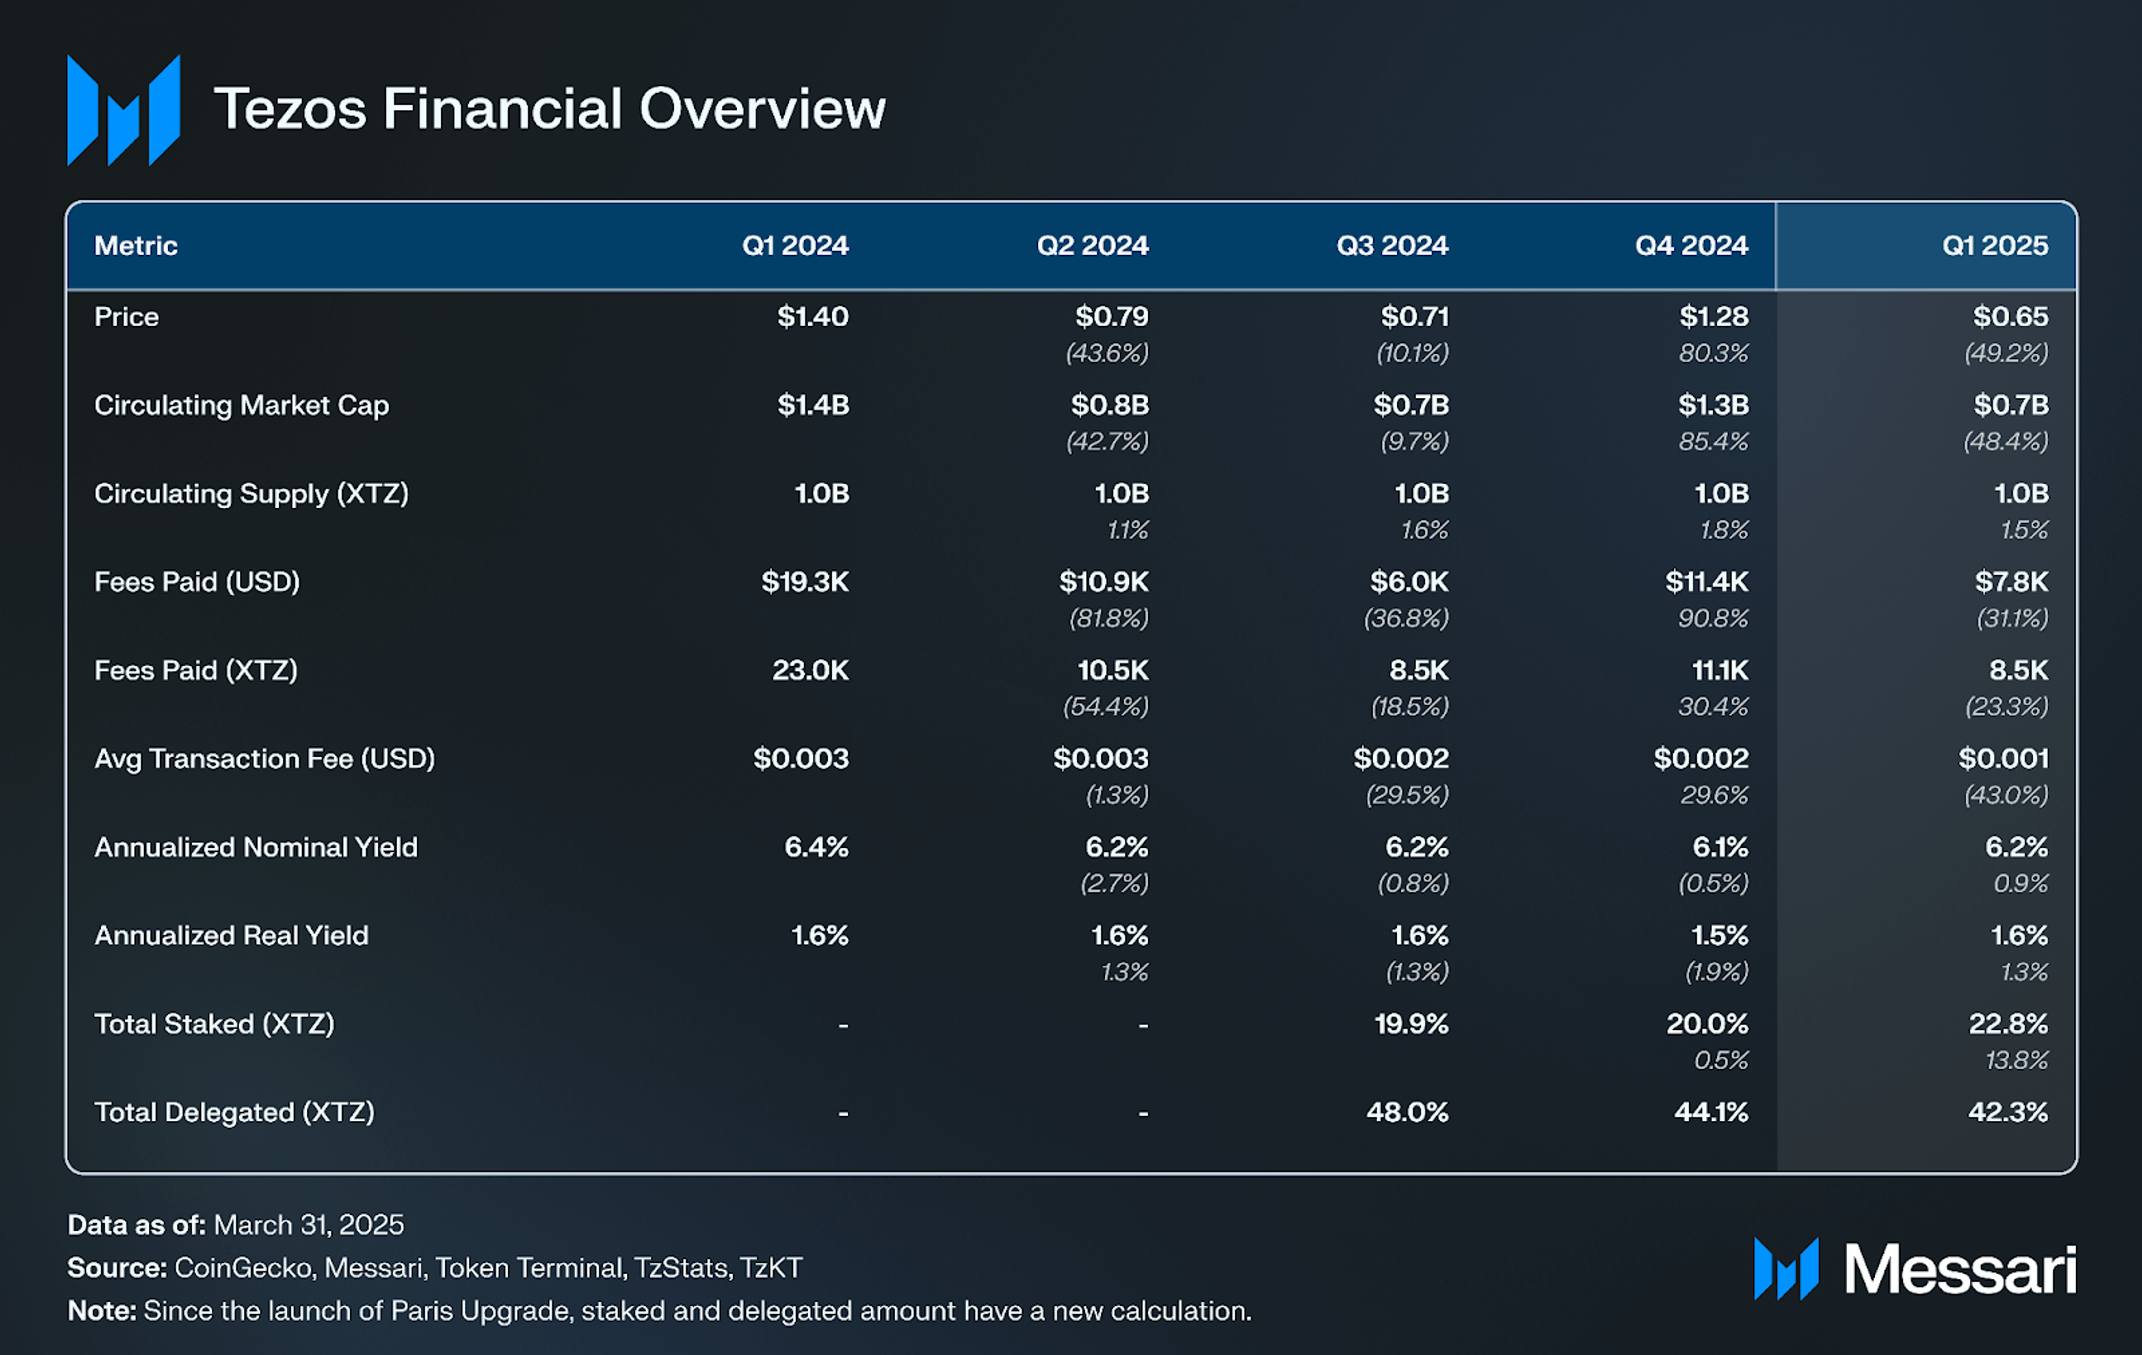Select the 'Metric' column header
The height and width of the screenshot is (1355, 2142).
click(136, 246)
